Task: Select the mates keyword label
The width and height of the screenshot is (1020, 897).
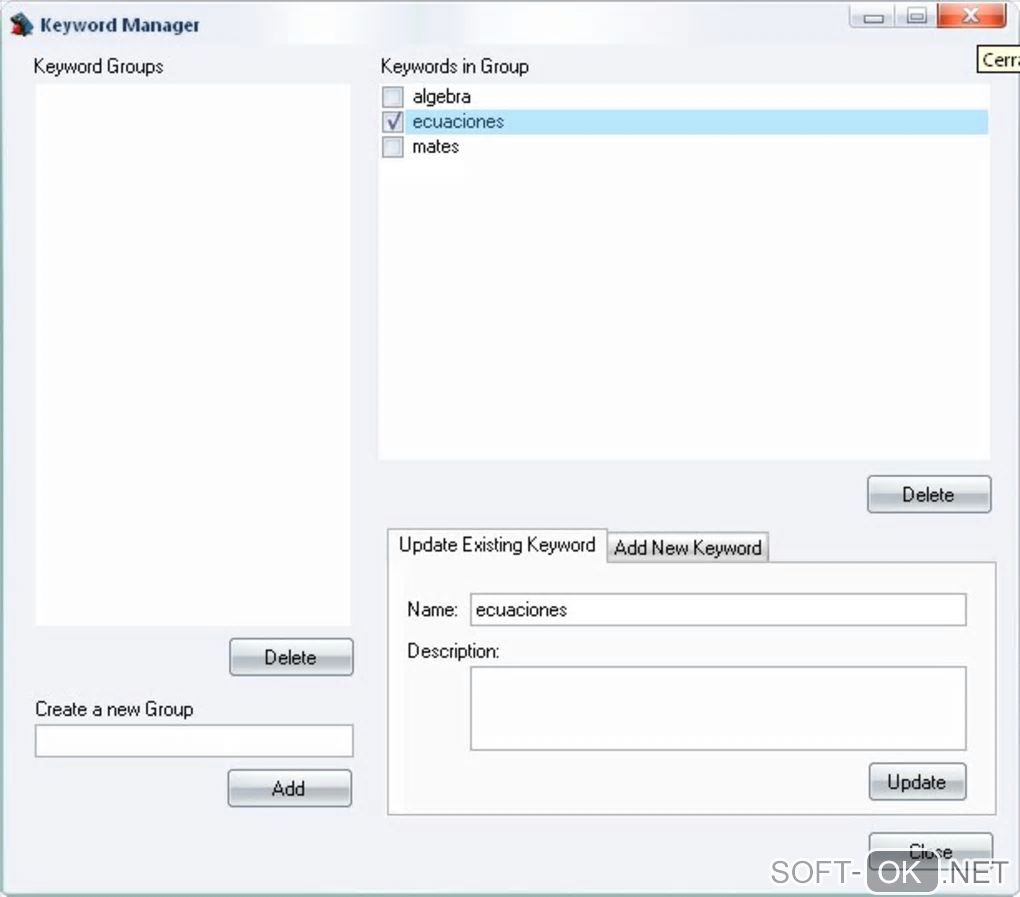Action: point(435,147)
